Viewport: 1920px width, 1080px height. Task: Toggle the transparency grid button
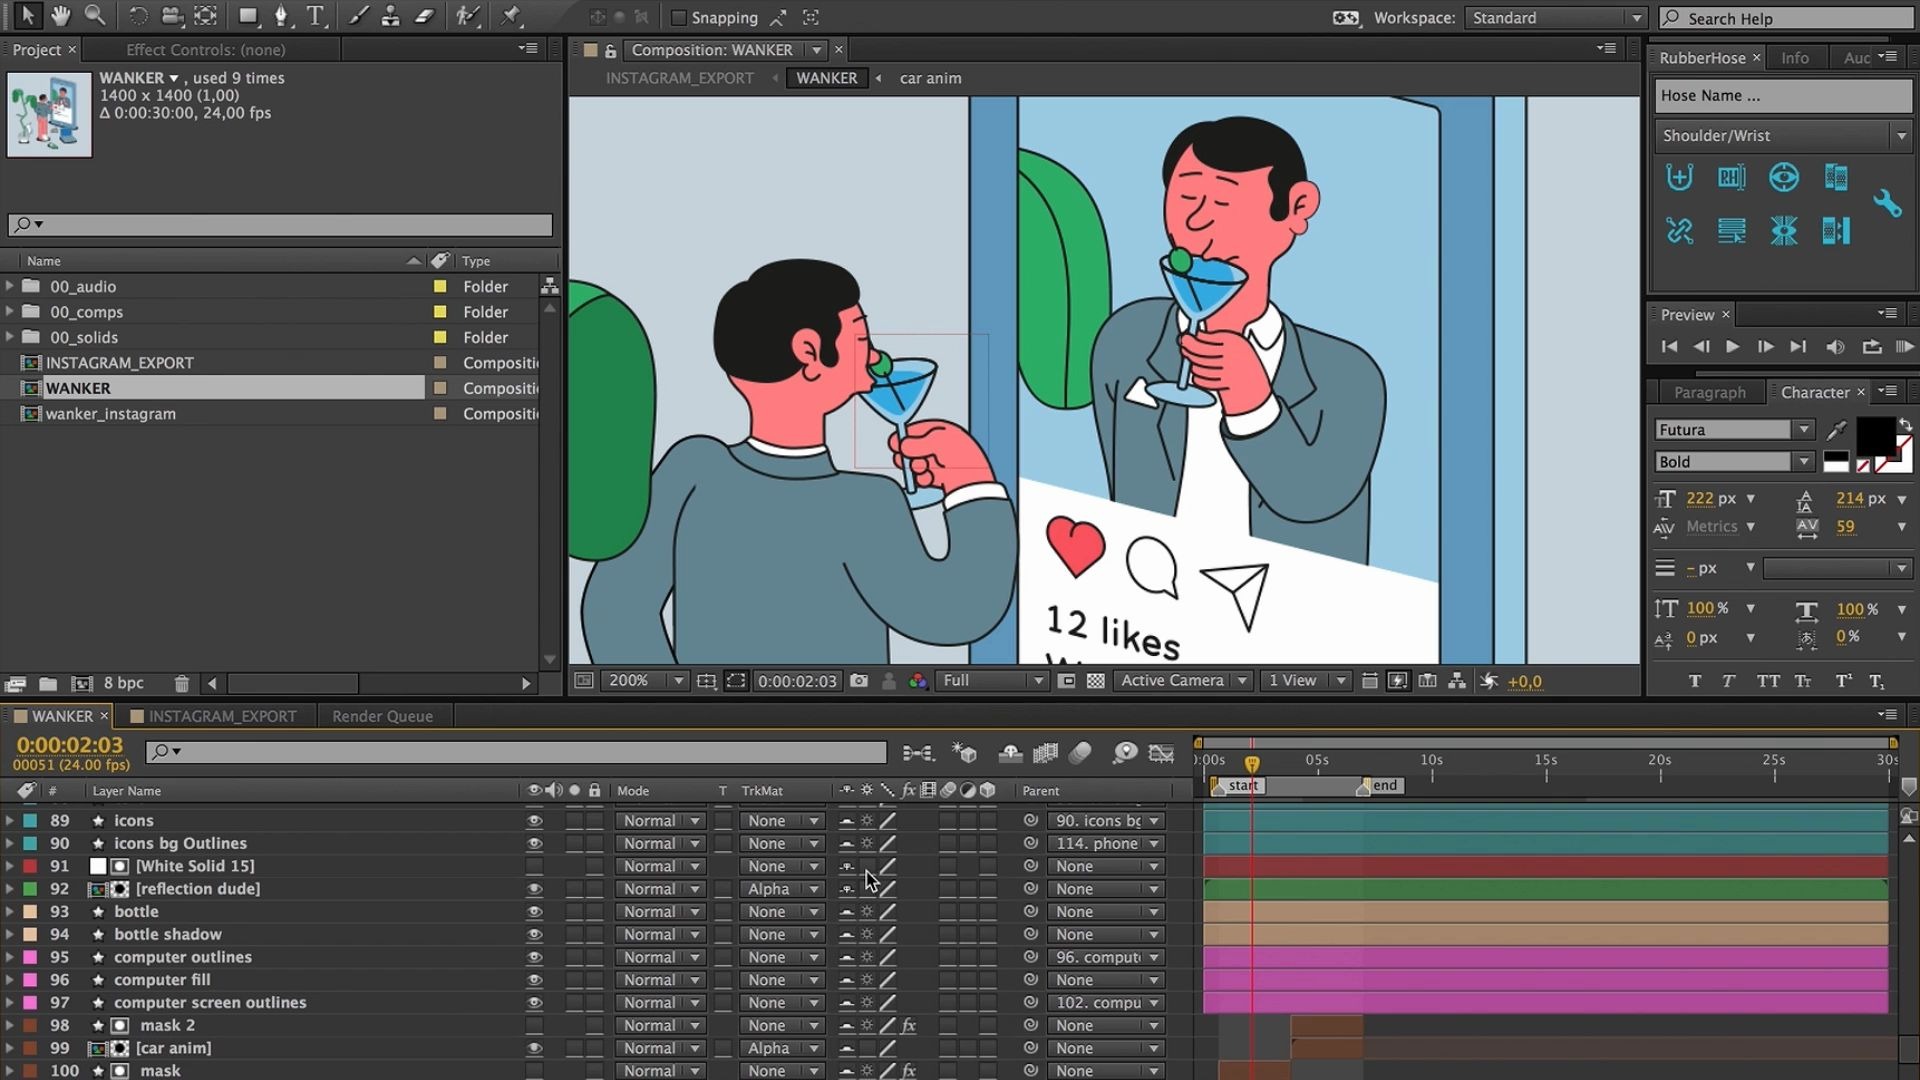(1096, 681)
